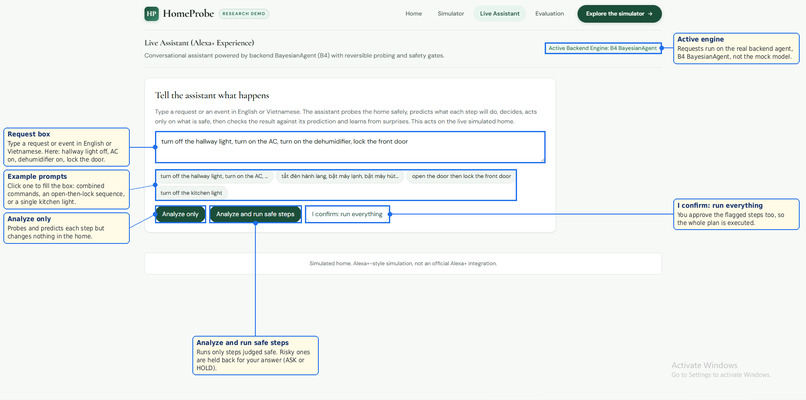806x400 pixels.
Task: Click 'Tell the assistant what happens' heading
Action: click(x=212, y=96)
